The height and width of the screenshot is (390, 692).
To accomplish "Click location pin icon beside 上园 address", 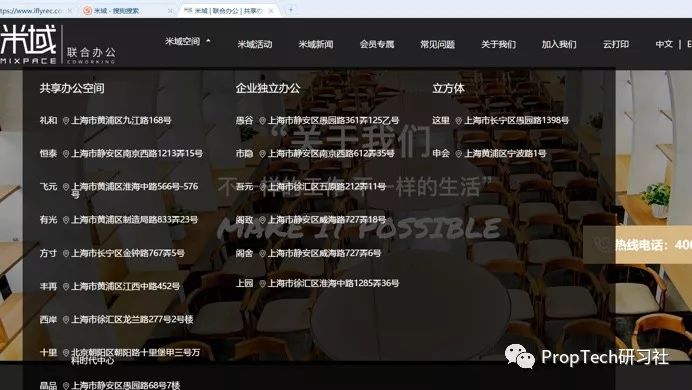I will coord(262,284).
